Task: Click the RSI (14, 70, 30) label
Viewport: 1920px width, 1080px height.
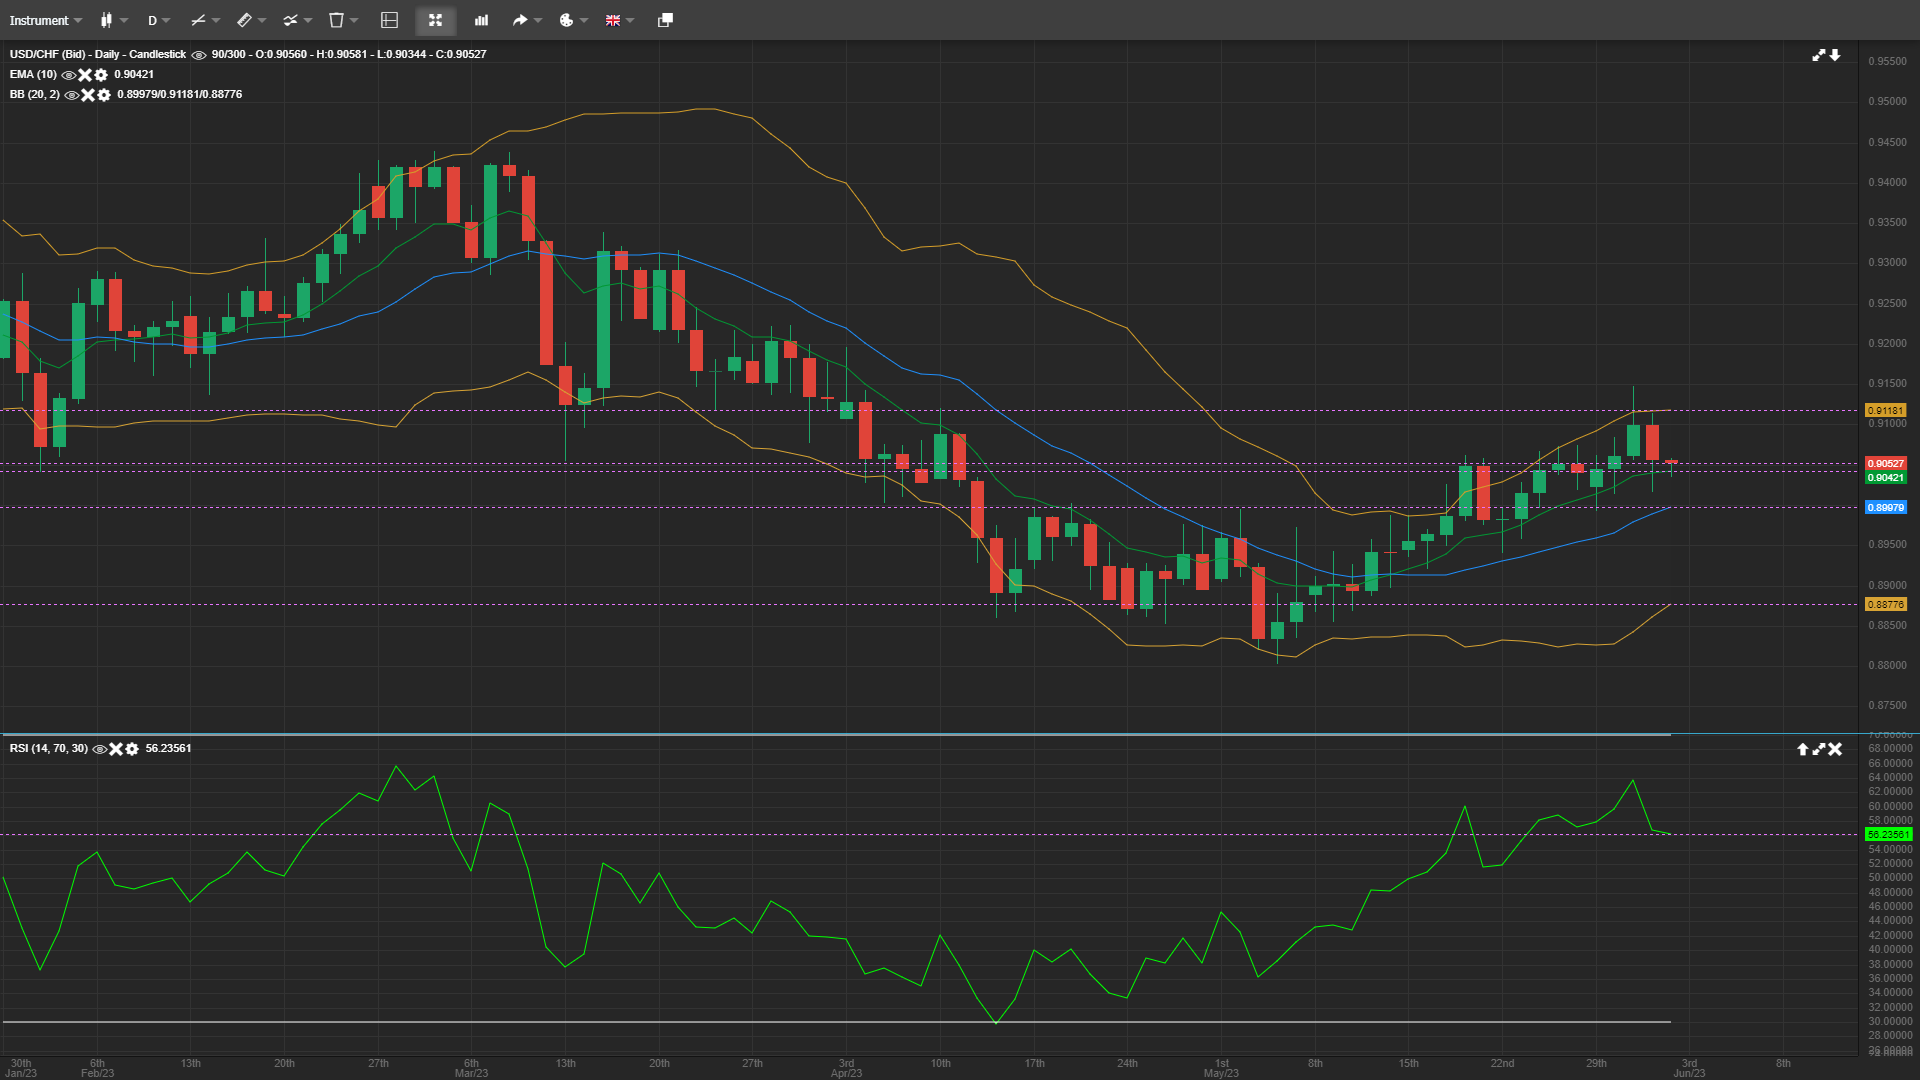Action: (x=49, y=749)
